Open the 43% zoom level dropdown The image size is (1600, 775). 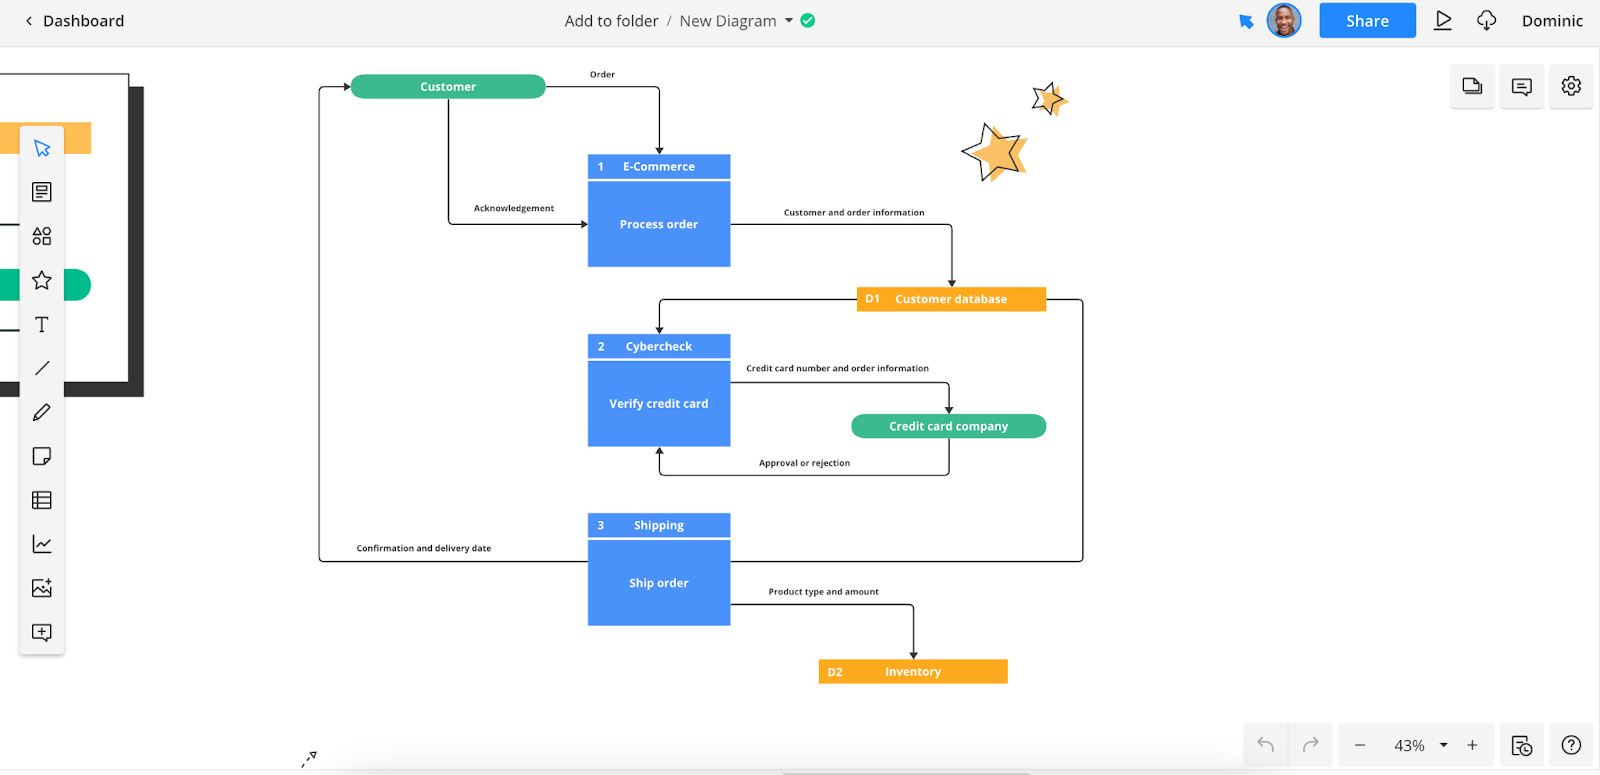click(1443, 745)
